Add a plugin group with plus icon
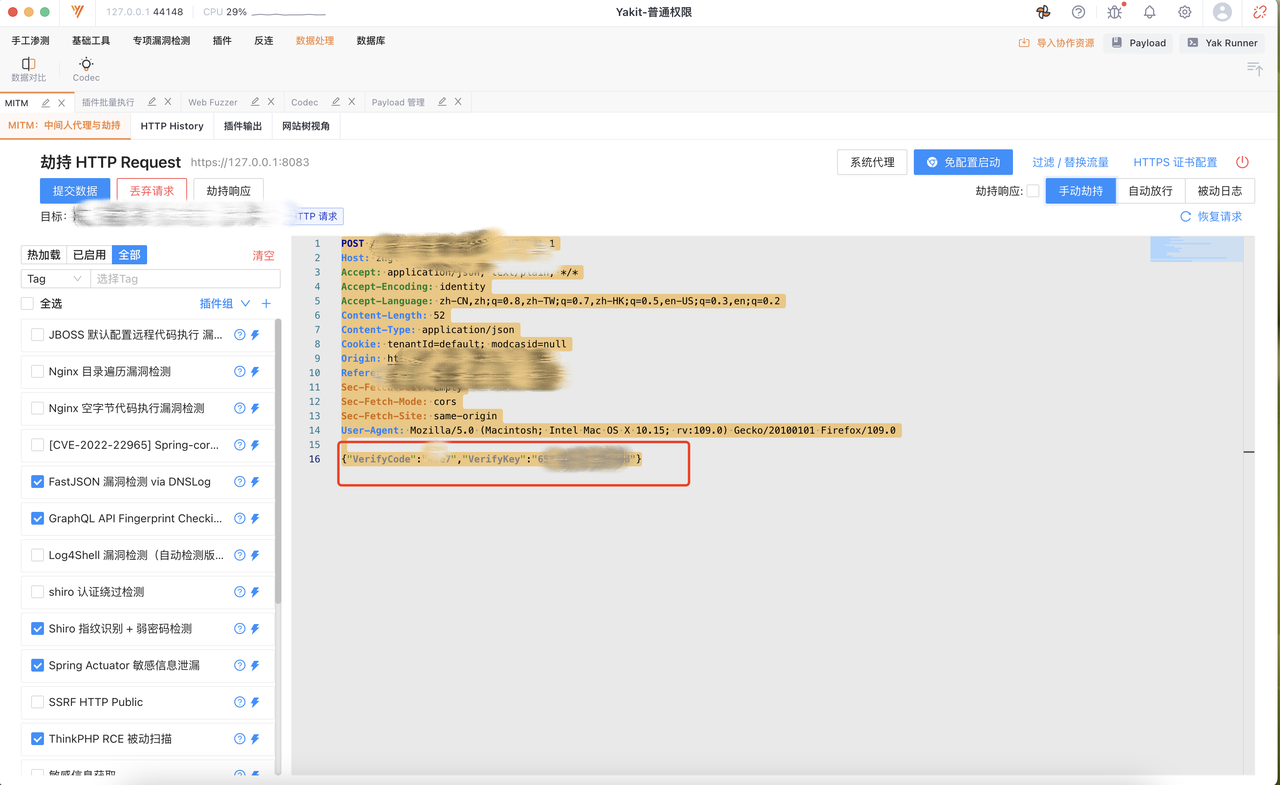1280x785 pixels. pos(266,303)
